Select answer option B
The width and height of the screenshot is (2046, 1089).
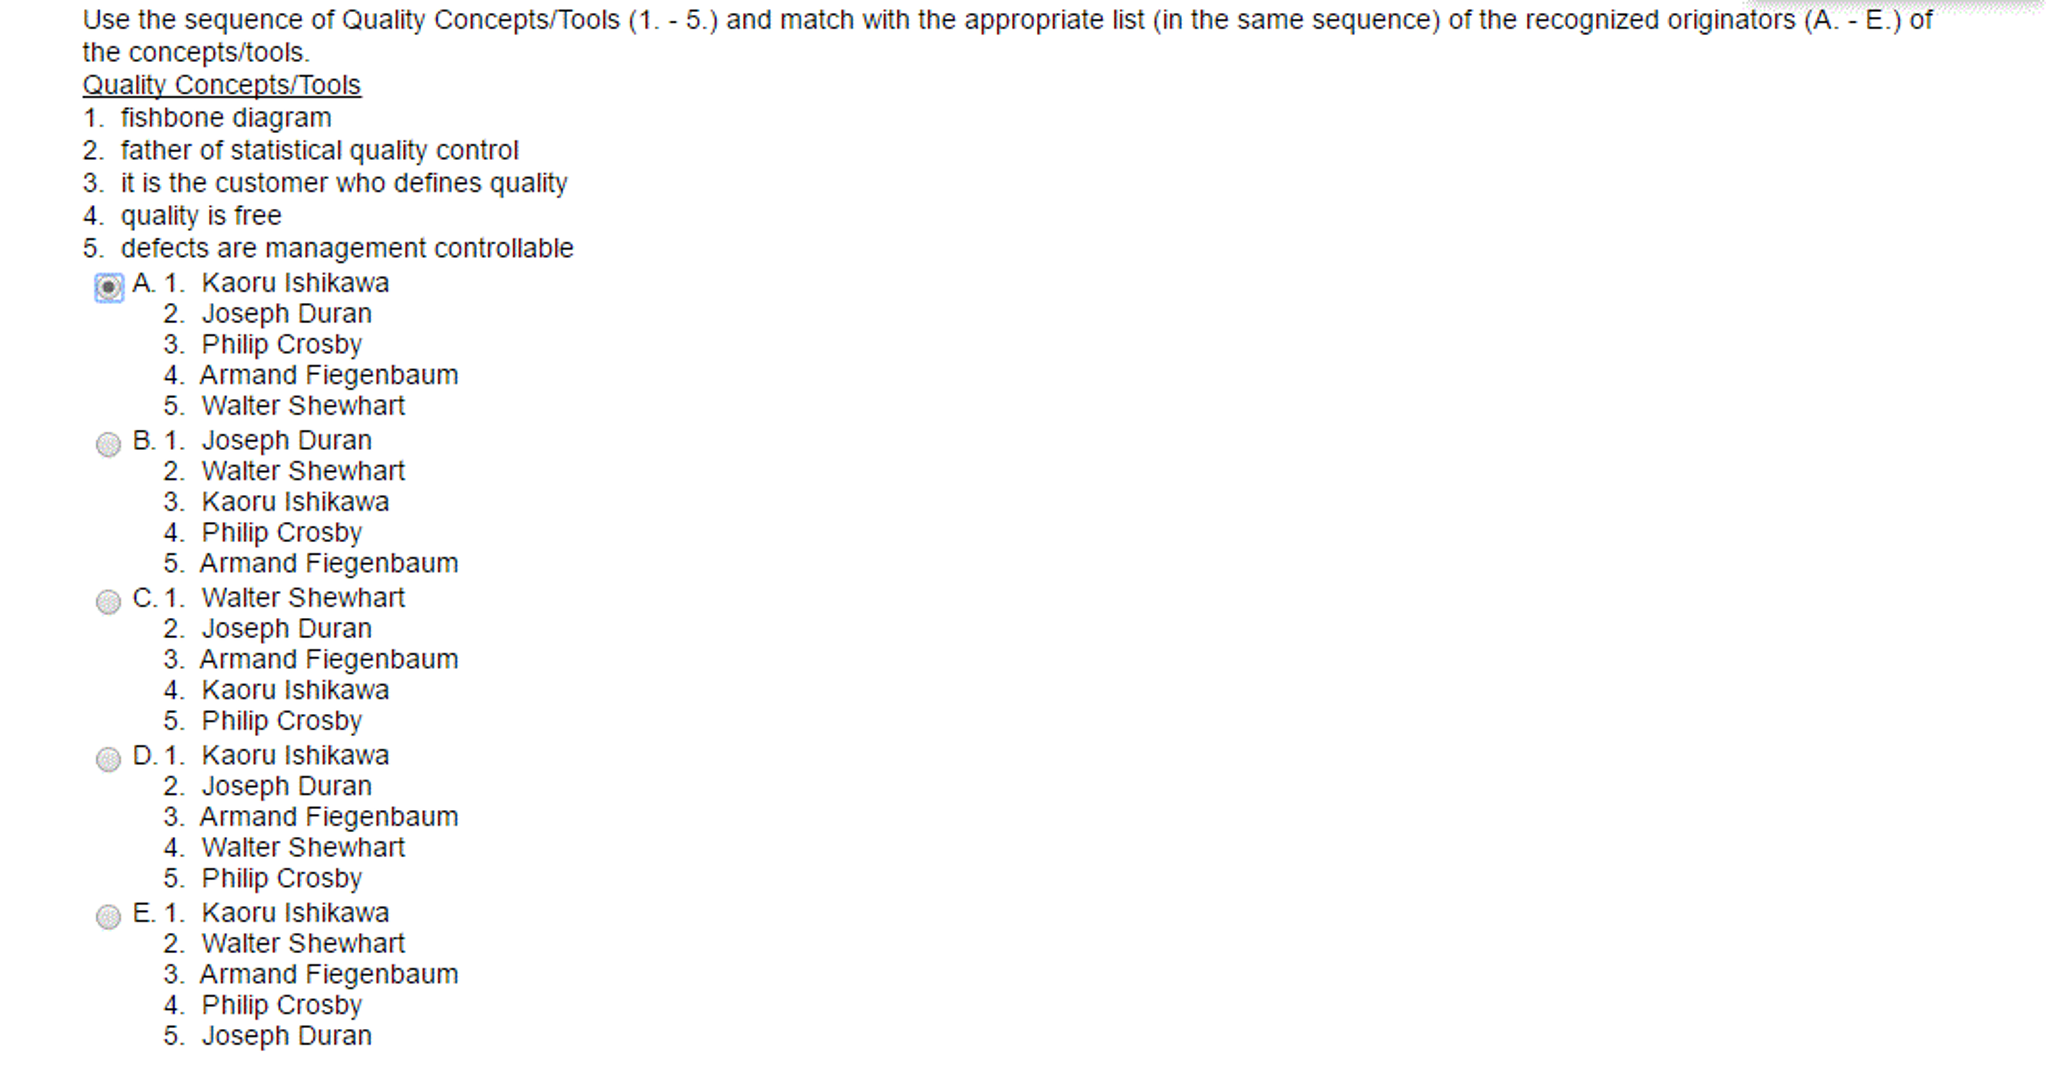110,441
